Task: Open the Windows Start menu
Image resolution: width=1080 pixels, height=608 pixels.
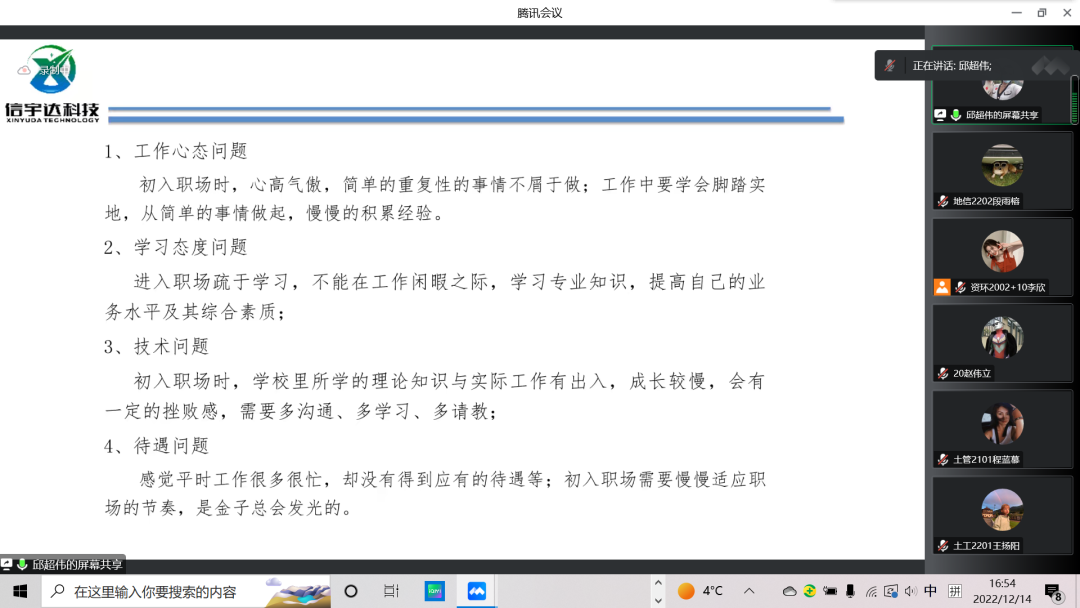Action: coord(20,591)
